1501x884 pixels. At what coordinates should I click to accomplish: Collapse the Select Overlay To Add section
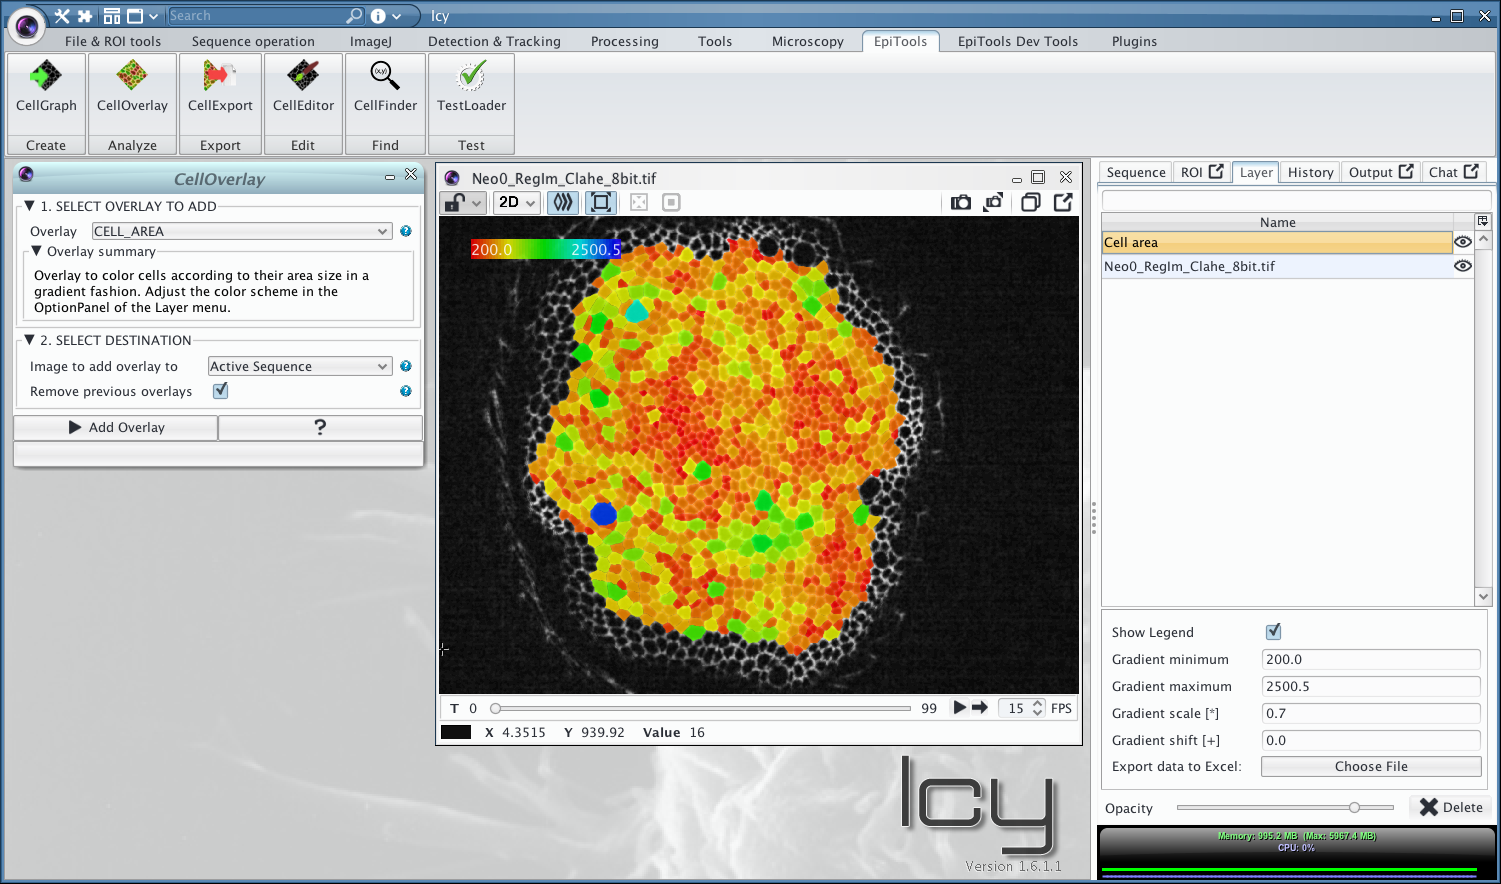point(29,206)
